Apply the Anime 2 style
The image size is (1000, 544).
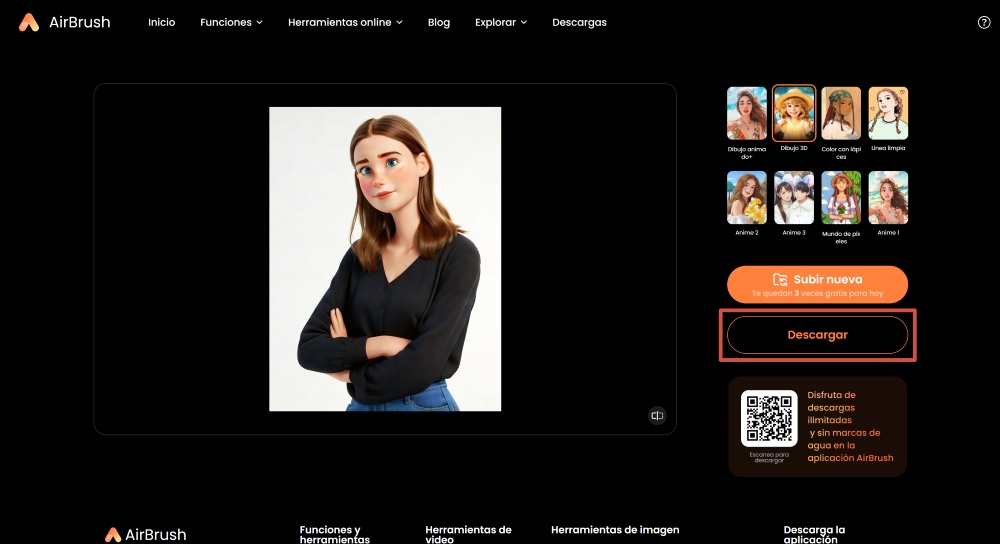[x=747, y=198]
